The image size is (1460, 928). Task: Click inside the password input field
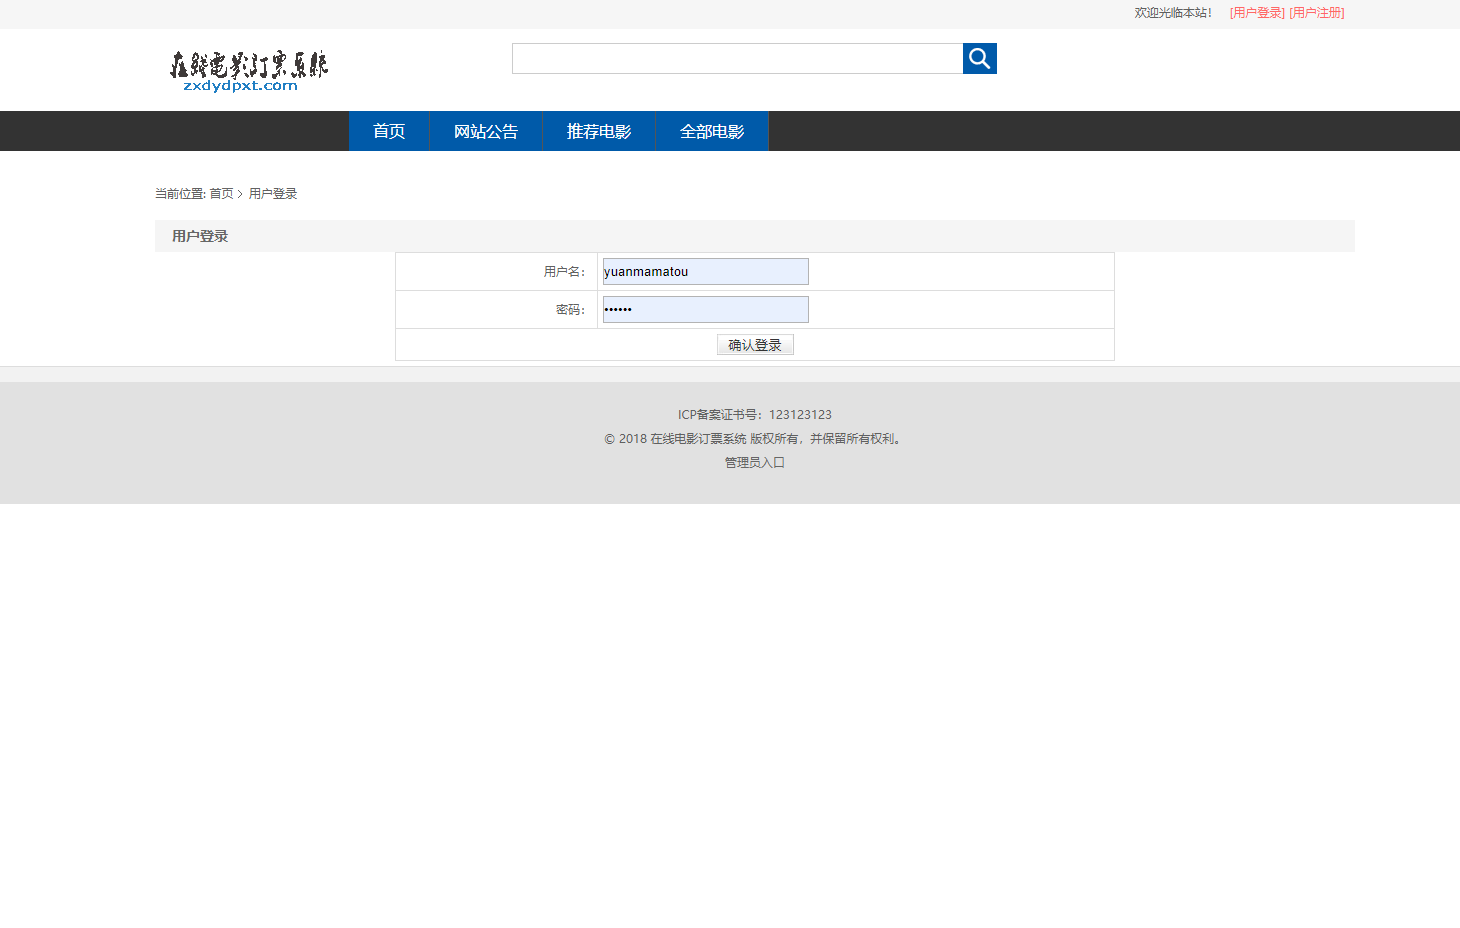pos(705,309)
